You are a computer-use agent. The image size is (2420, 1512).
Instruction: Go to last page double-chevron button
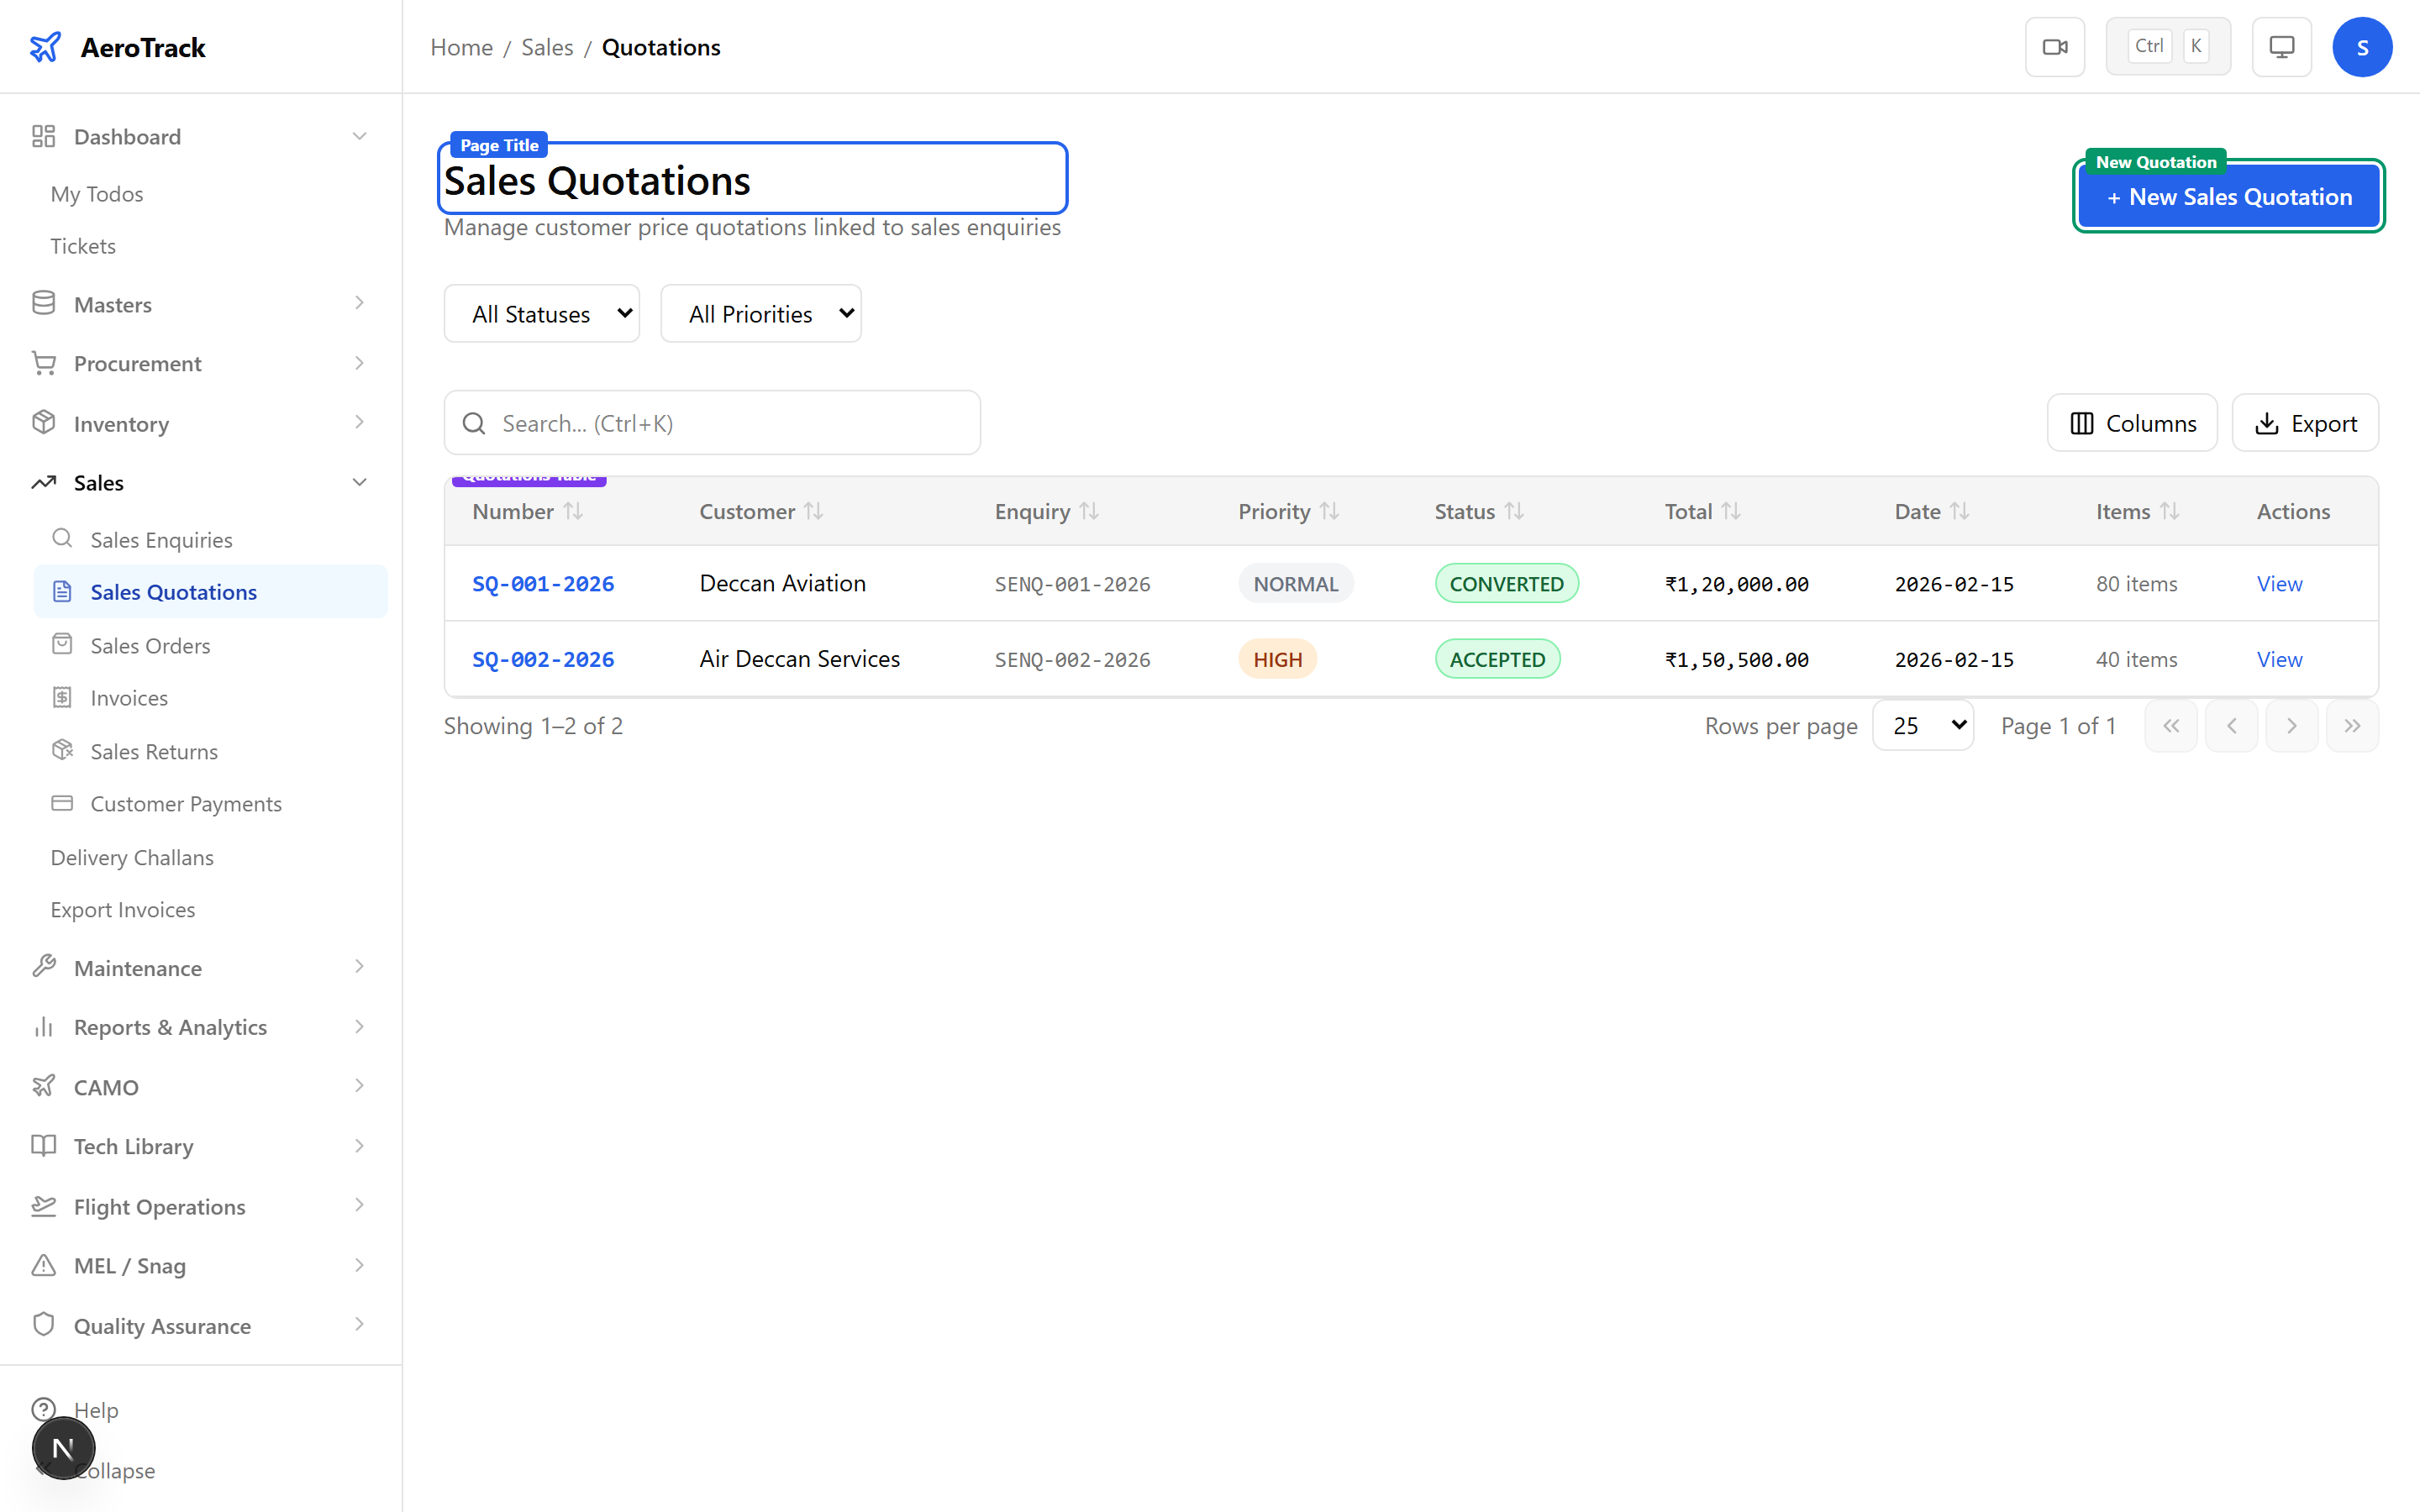tap(2352, 726)
